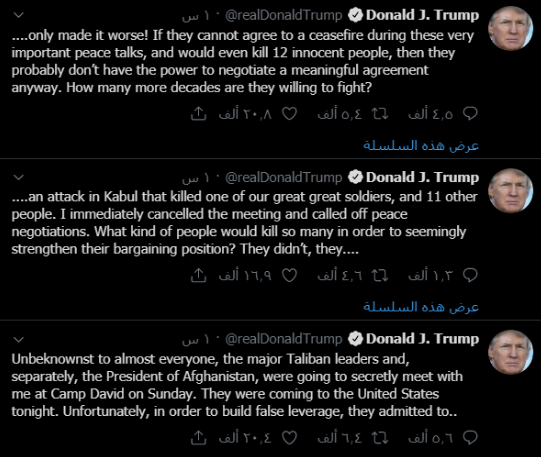The image size is (541, 457).
Task: Open Donald J. Trump name on Camp David tweet
Action: tap(422, 339)
